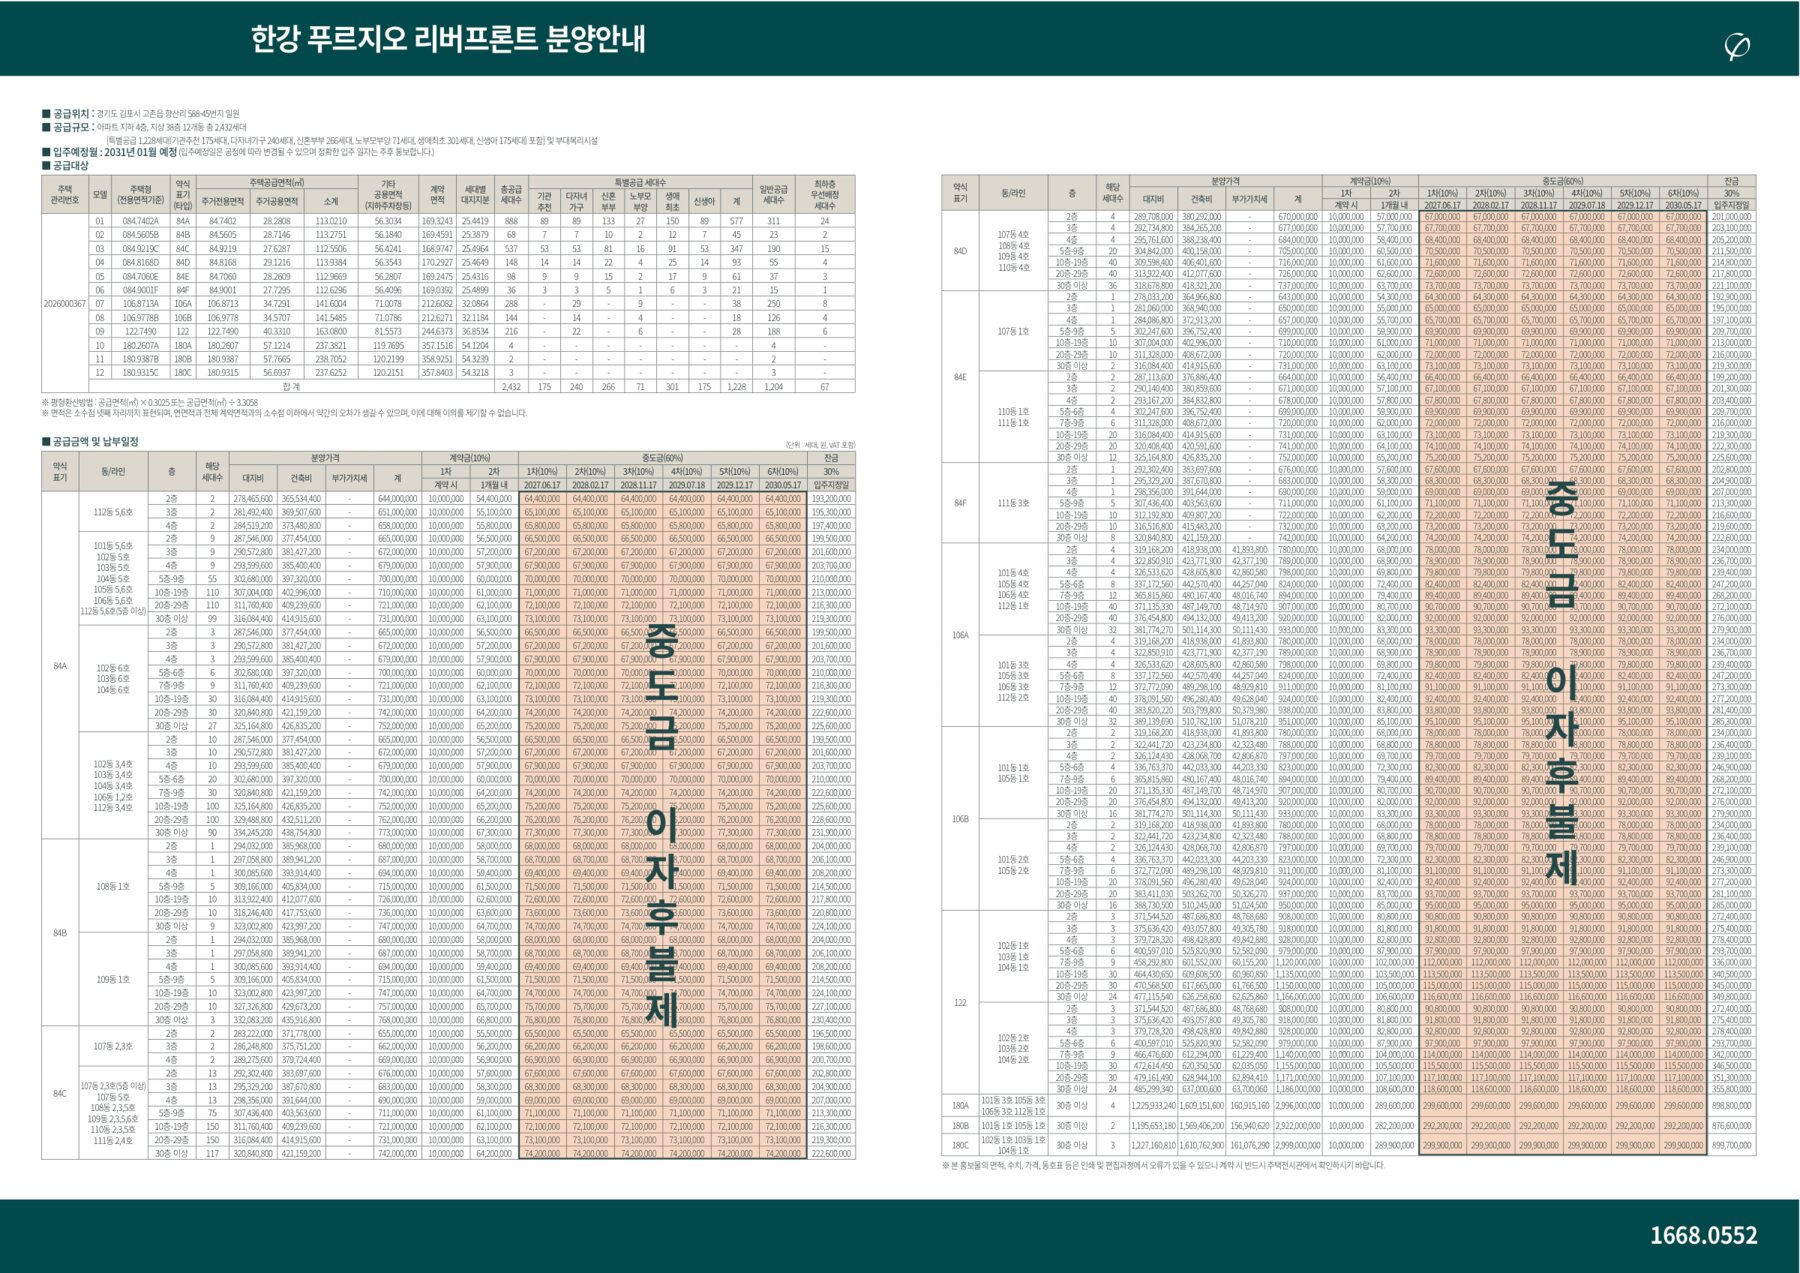Click the 주택공급면적(㎡) column header
This screenshot has height=1273, width=1800.
pos(277,183)
